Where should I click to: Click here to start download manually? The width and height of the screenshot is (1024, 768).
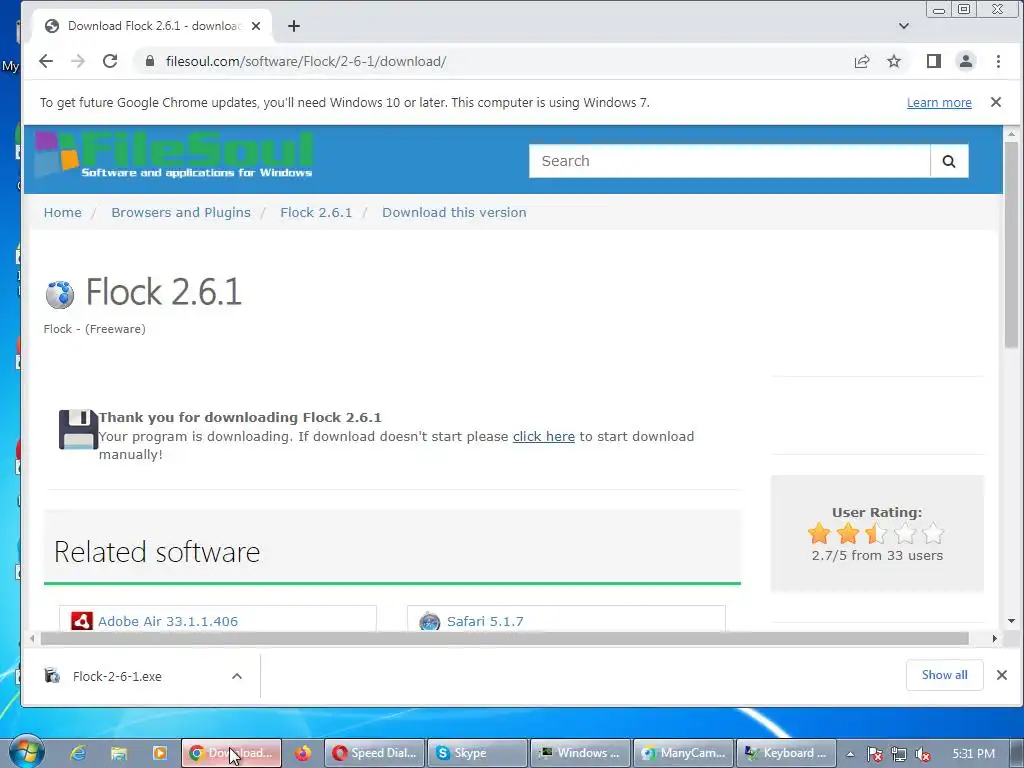pyautogui.click(x=543, y=436)
